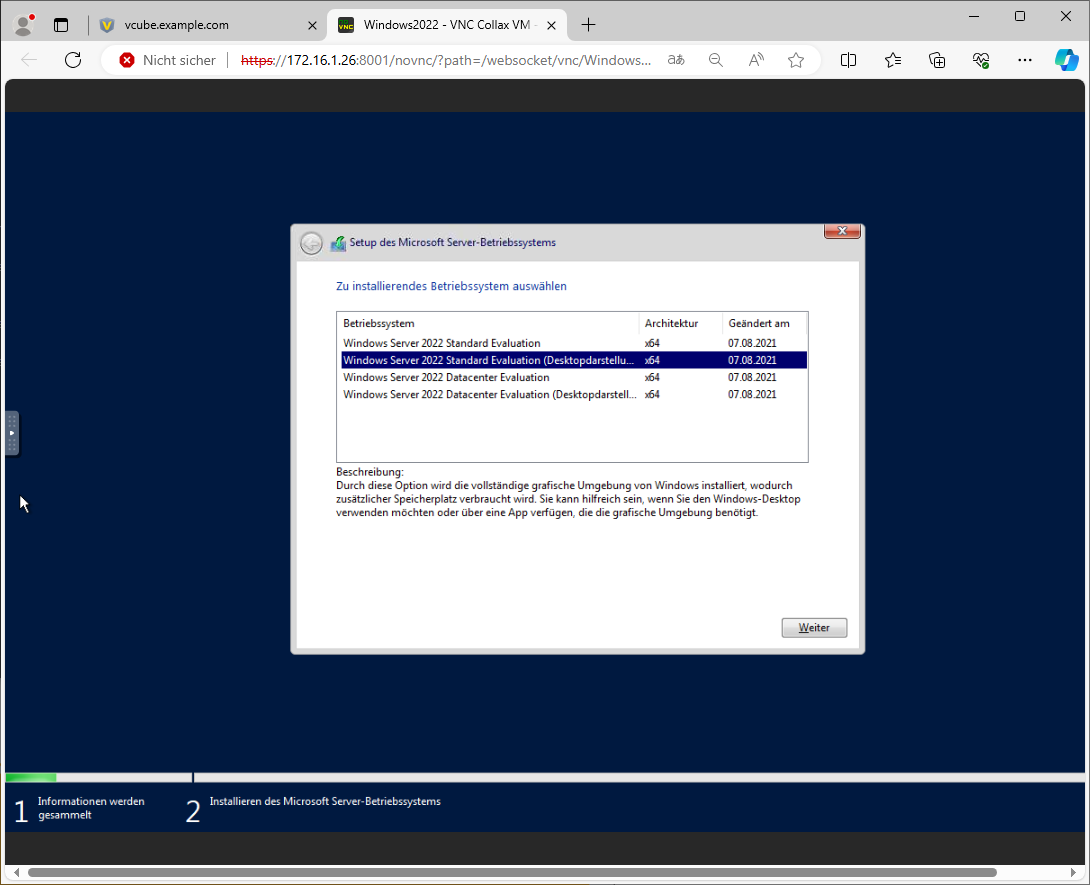Add this page to favorites
The width and height of the screenshot is (1090, 885).
click(796, 60)
